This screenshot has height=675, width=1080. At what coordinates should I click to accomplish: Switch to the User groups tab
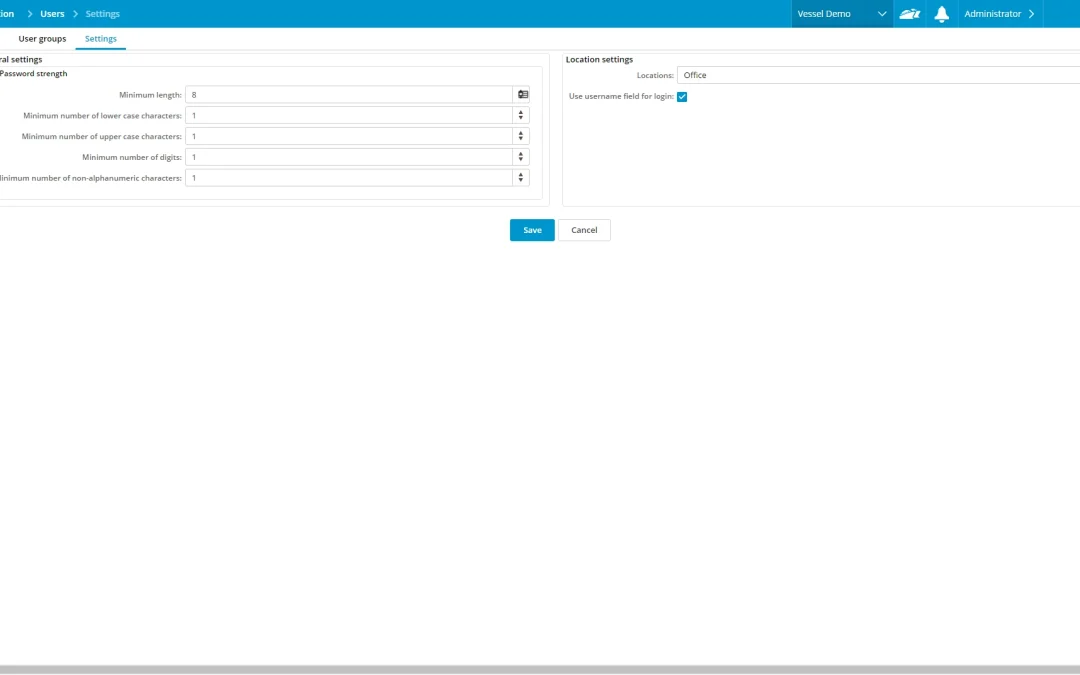pyautogui.click(x=42, y=39)
